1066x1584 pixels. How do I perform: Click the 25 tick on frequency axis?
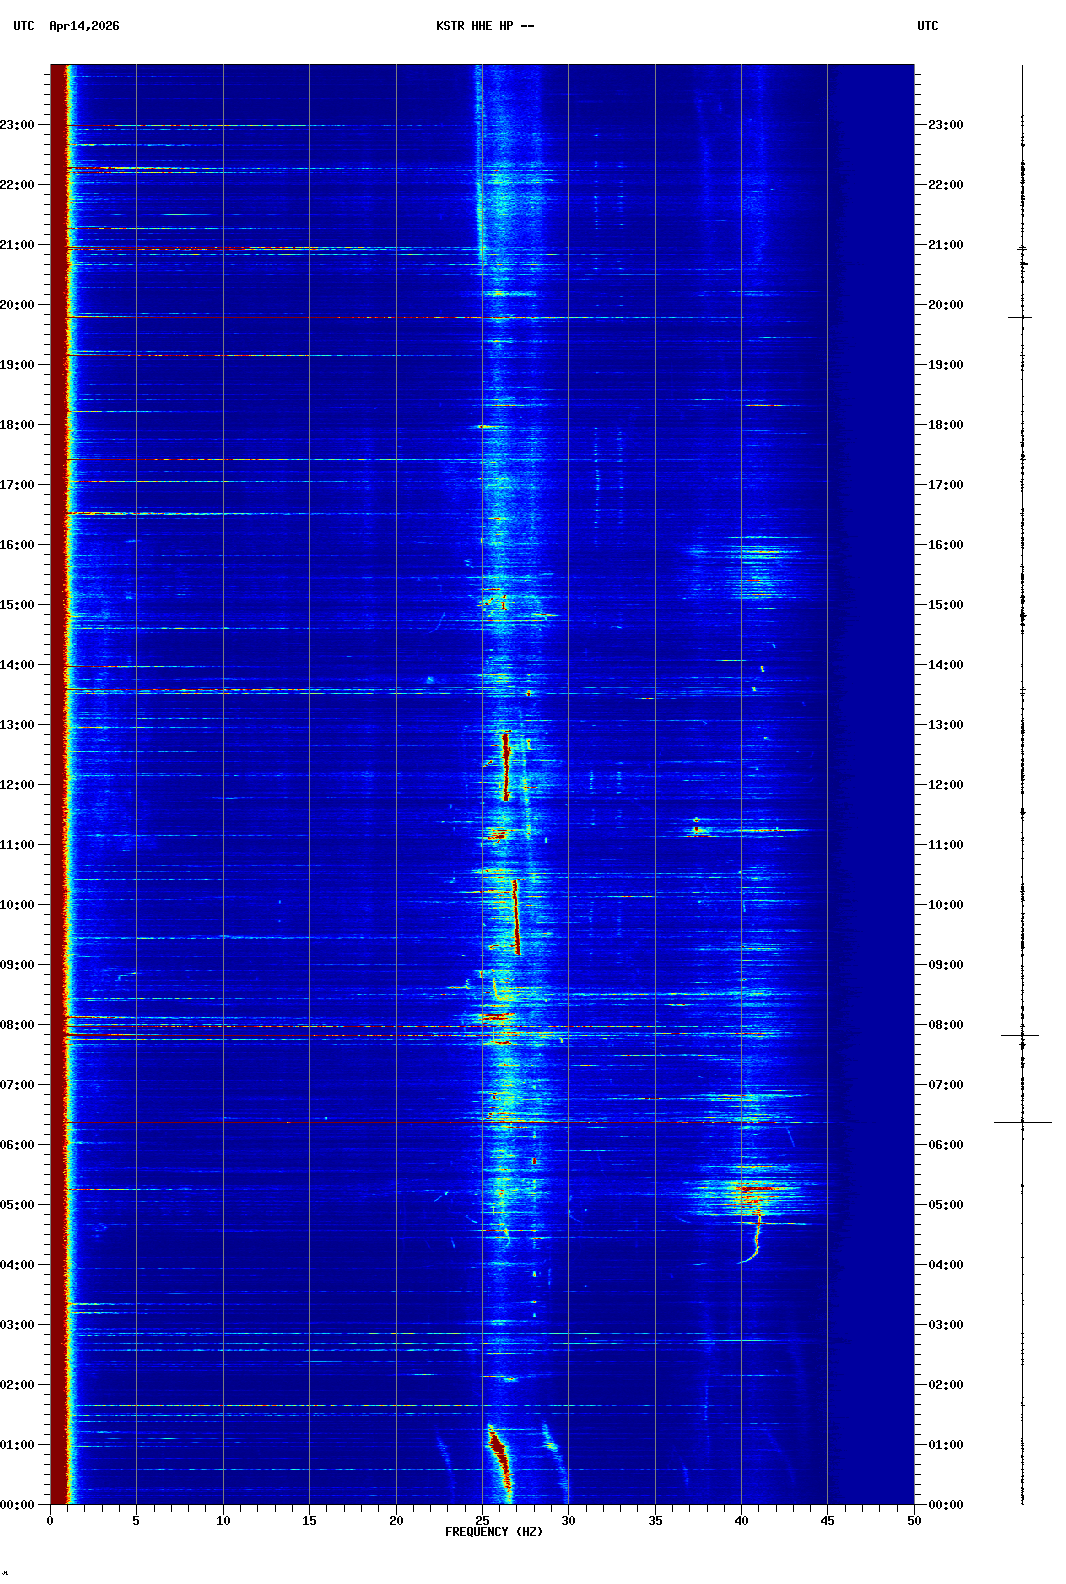pyautogui.click(x=482, y=1520)
